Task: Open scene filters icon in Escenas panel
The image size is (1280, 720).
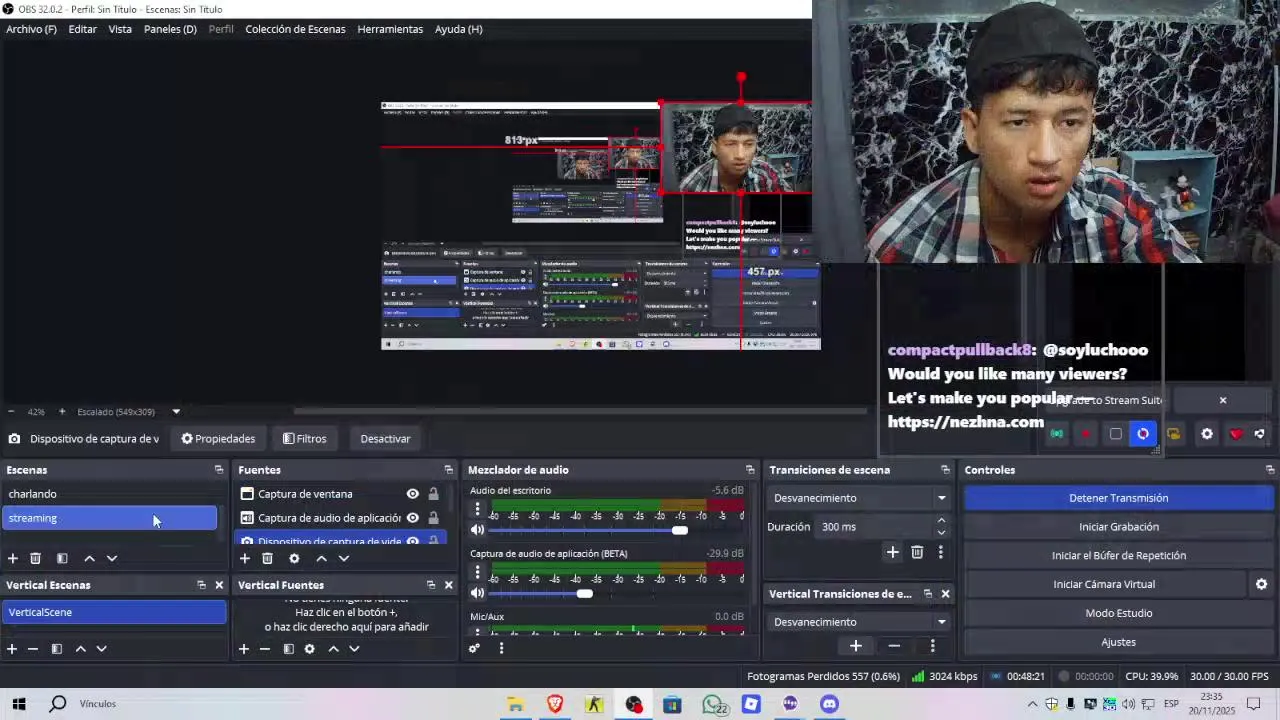Action: (x=62, y=558)
